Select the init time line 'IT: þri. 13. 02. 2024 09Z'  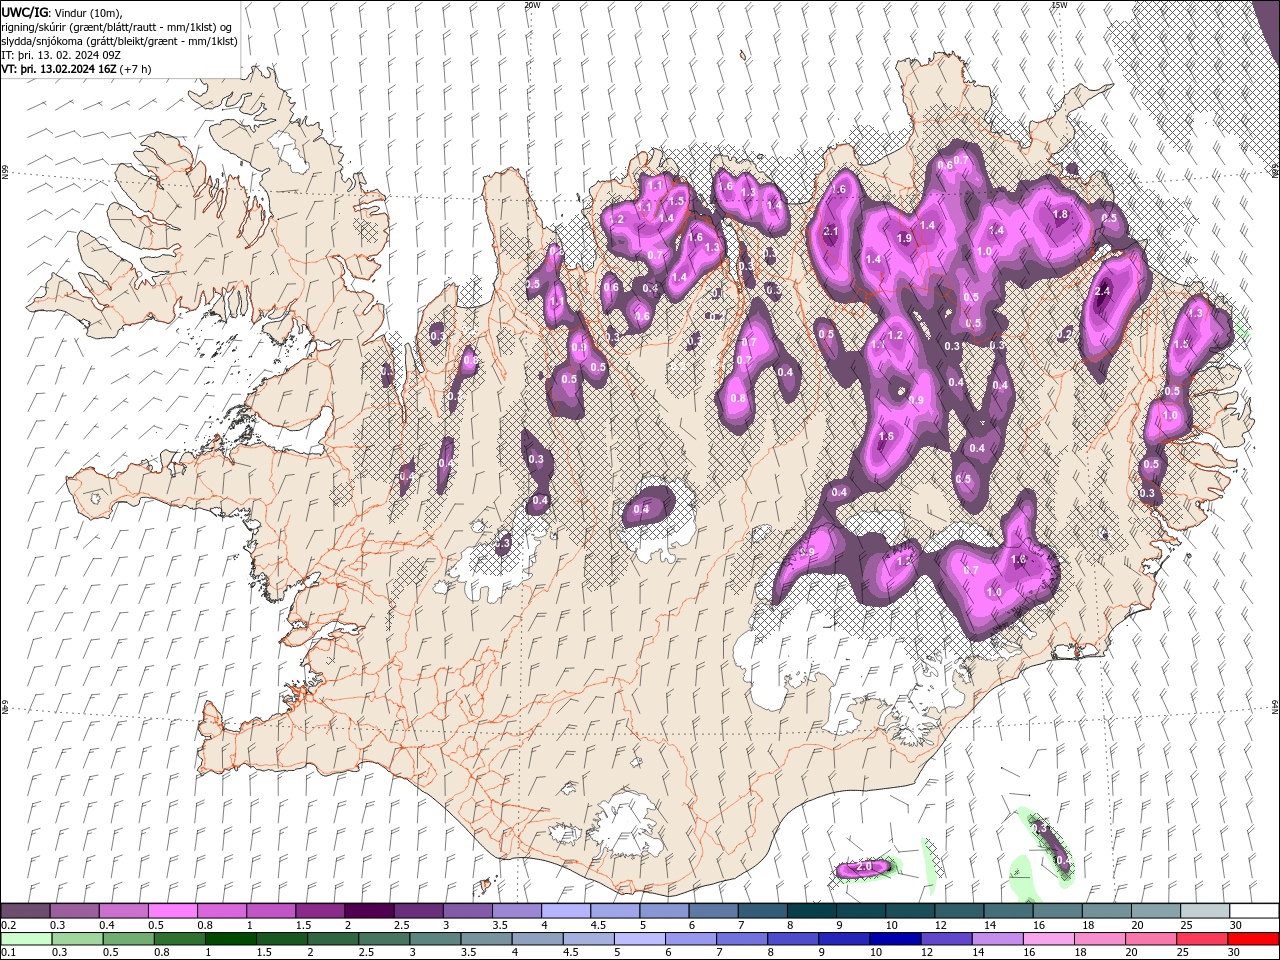(x=61, y=55)
